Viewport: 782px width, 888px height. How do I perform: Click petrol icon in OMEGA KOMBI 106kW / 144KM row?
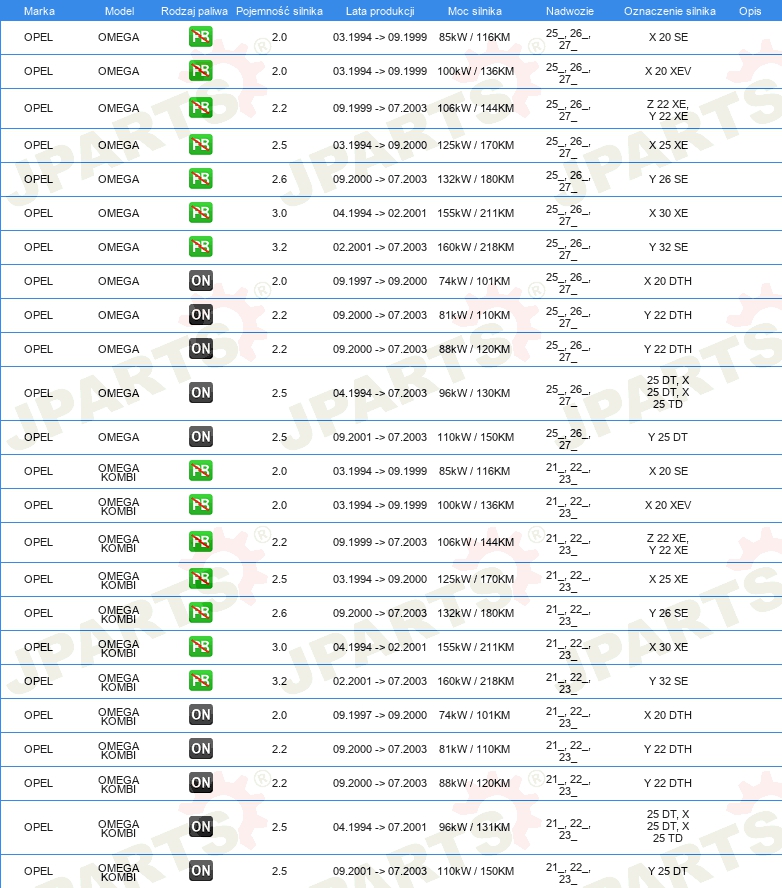pyautogui.click(x=200, y=542)
